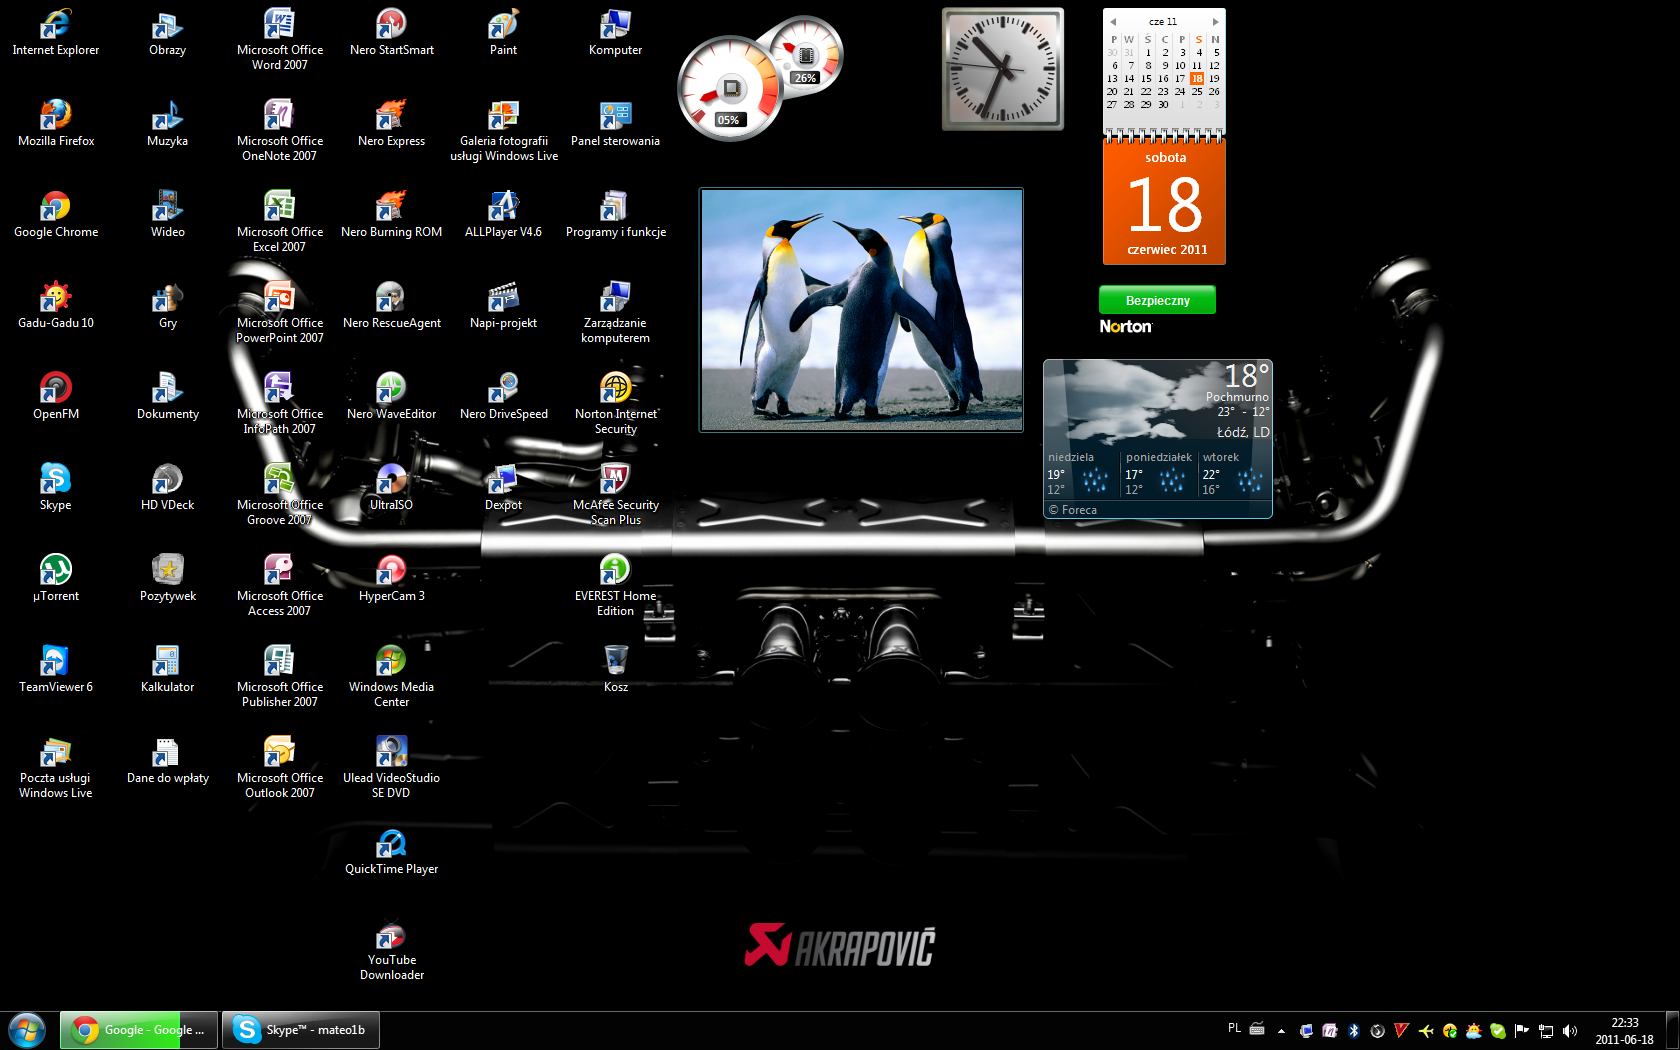Click the Napi-projekt desktop icon

coord(504,306)
